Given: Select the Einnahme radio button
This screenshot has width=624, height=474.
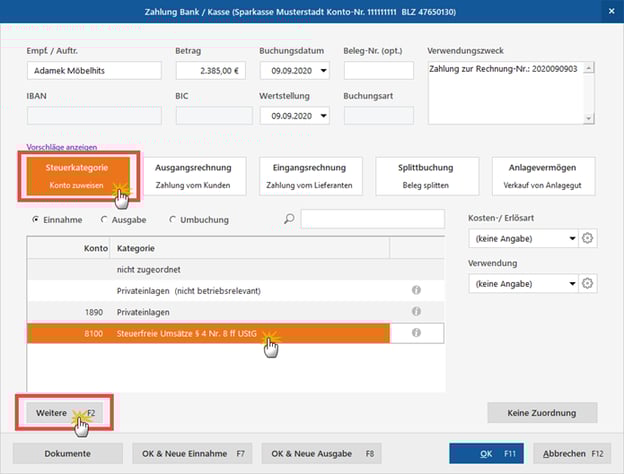Looking at the screenshot, I should click(x=37, y=220).
